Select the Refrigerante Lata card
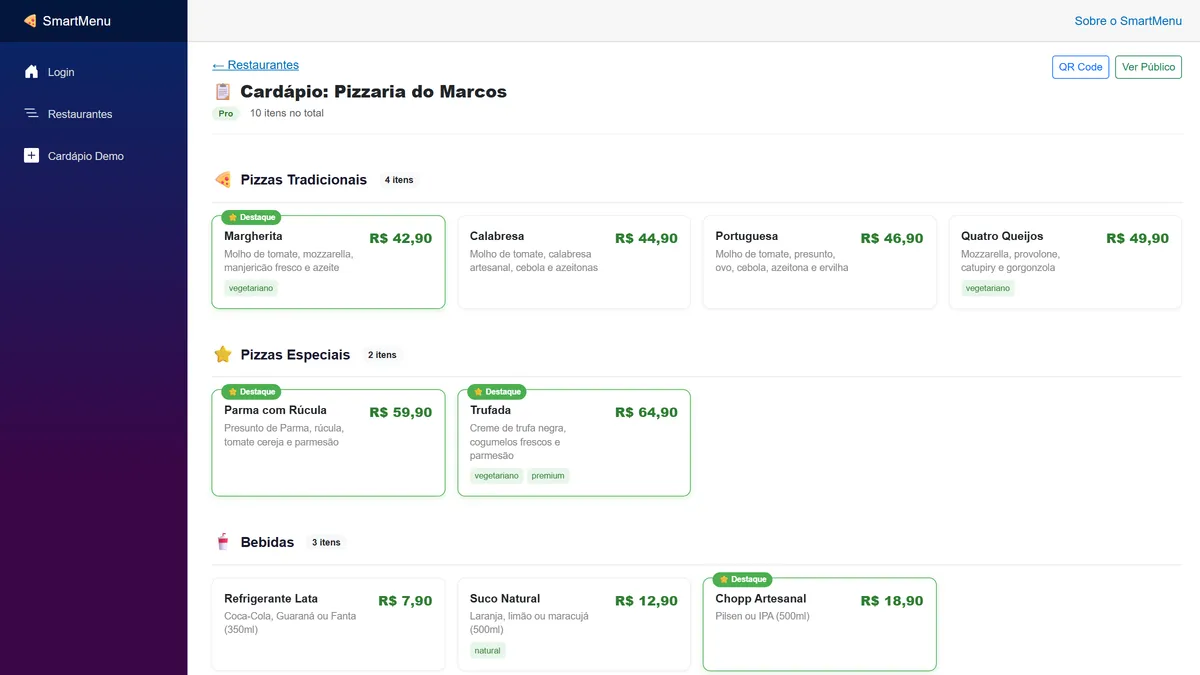This screenshot has height=675, width=1200. tap(328, 624)
